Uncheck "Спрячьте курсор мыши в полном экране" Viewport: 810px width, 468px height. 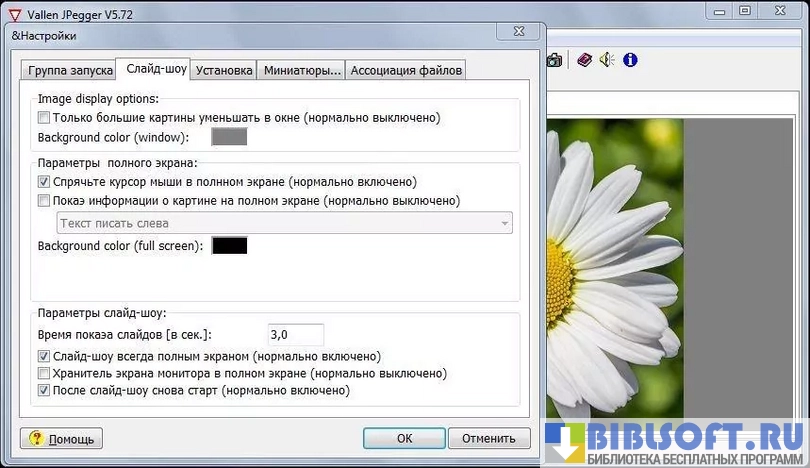click(44, 182)
